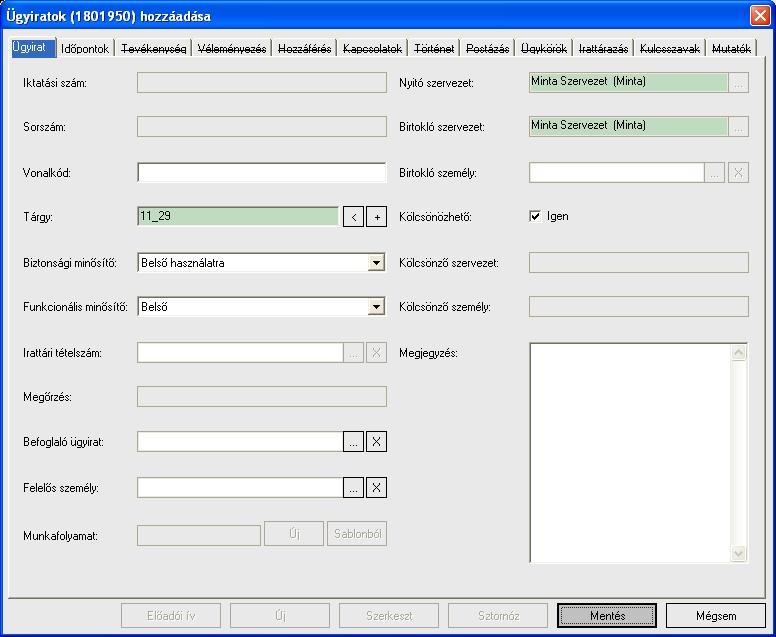Image resolution: width=776 pixels, height=637 pixels.
Task: Click the Sztornóz button
Action: click(498, 616)
